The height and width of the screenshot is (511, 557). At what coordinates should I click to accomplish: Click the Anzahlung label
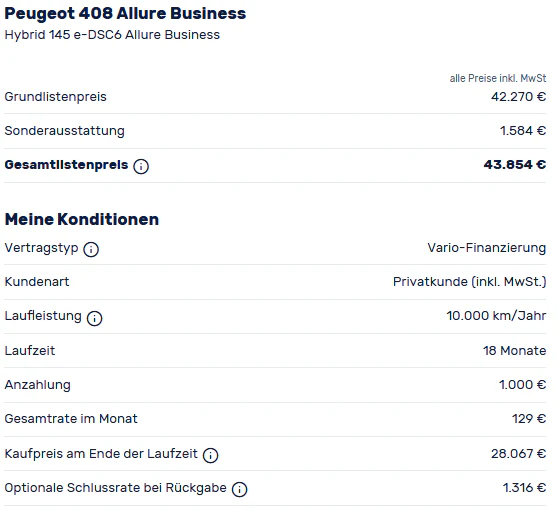click(x=37, y=385)
